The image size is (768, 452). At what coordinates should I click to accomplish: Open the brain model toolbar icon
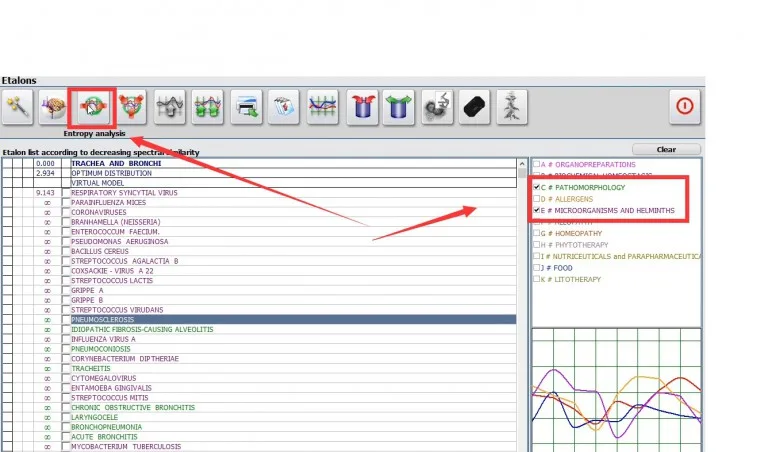coord(53,106)
